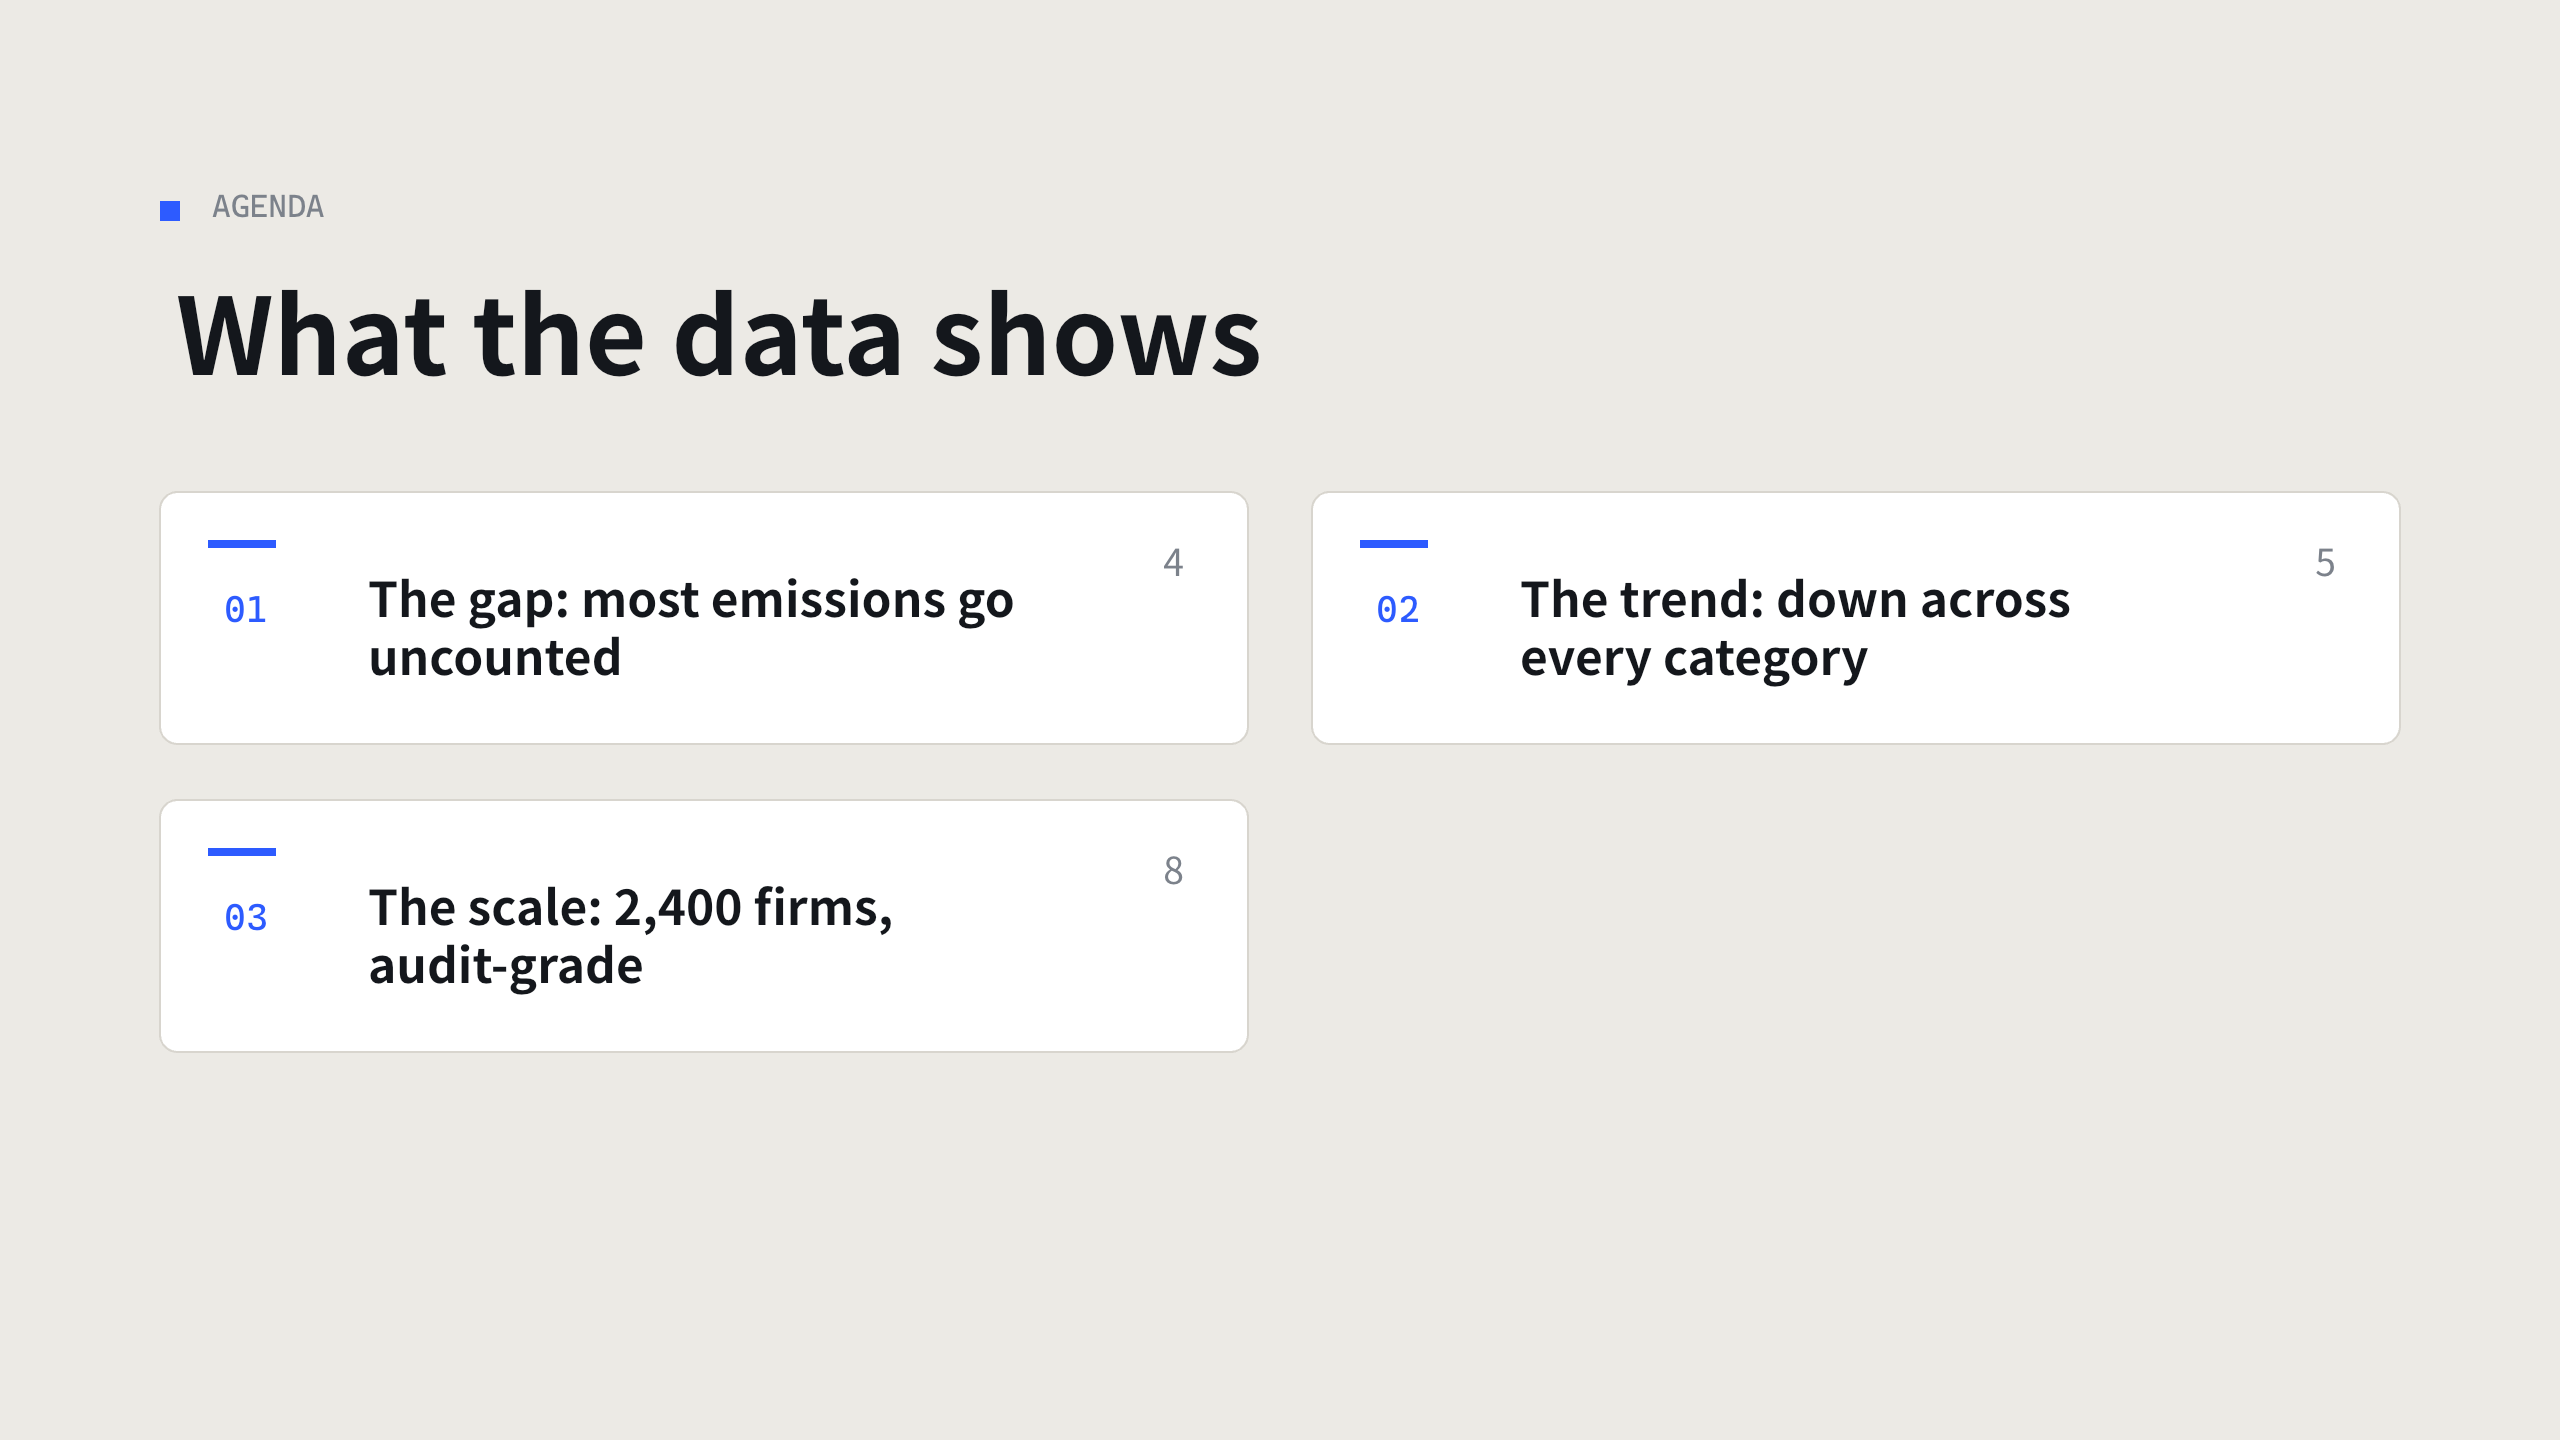Select the 02 item number
The height and width of the screenshot is (1440, 2560).
click(1398, 609)
